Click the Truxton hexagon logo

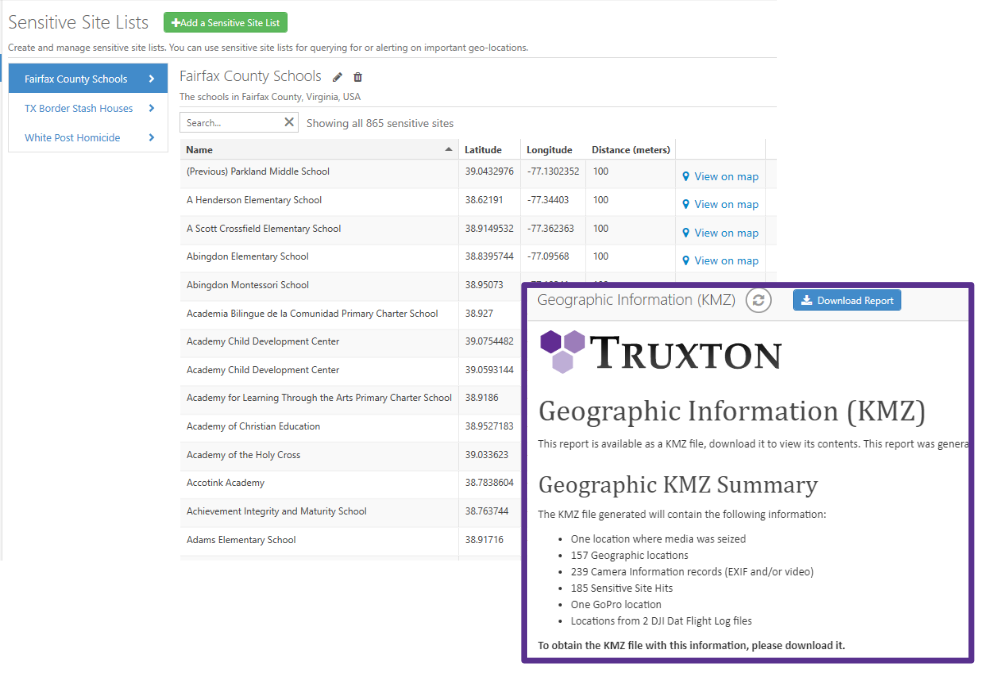tap(562, 351)
